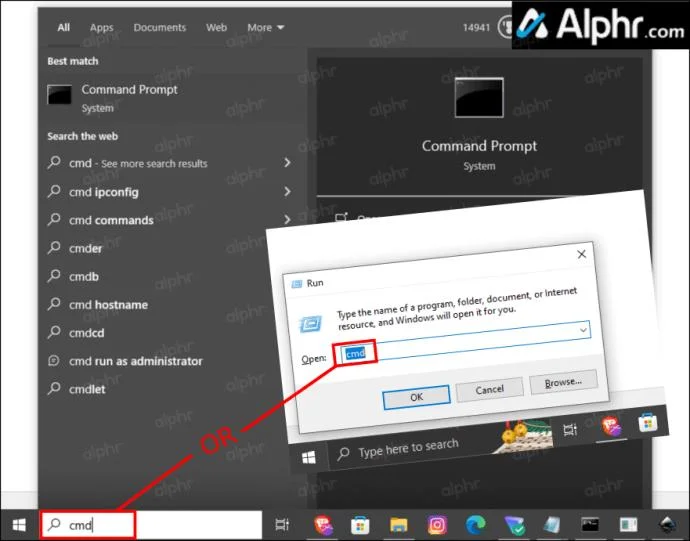Open the Command Prompt best match result
Viewport: 690px width, 541px height.
(172, 98)
